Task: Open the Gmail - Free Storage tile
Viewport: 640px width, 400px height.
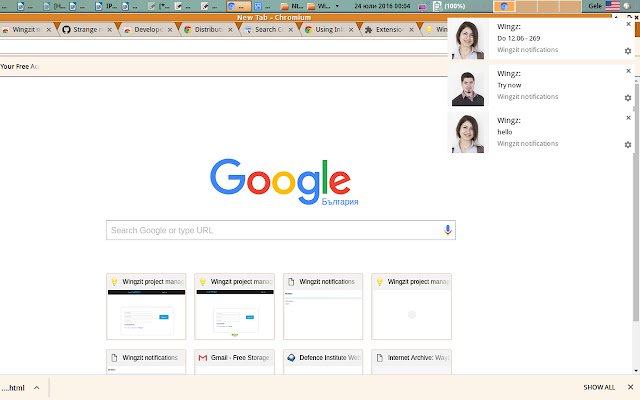Action: [x=234, y=362]
